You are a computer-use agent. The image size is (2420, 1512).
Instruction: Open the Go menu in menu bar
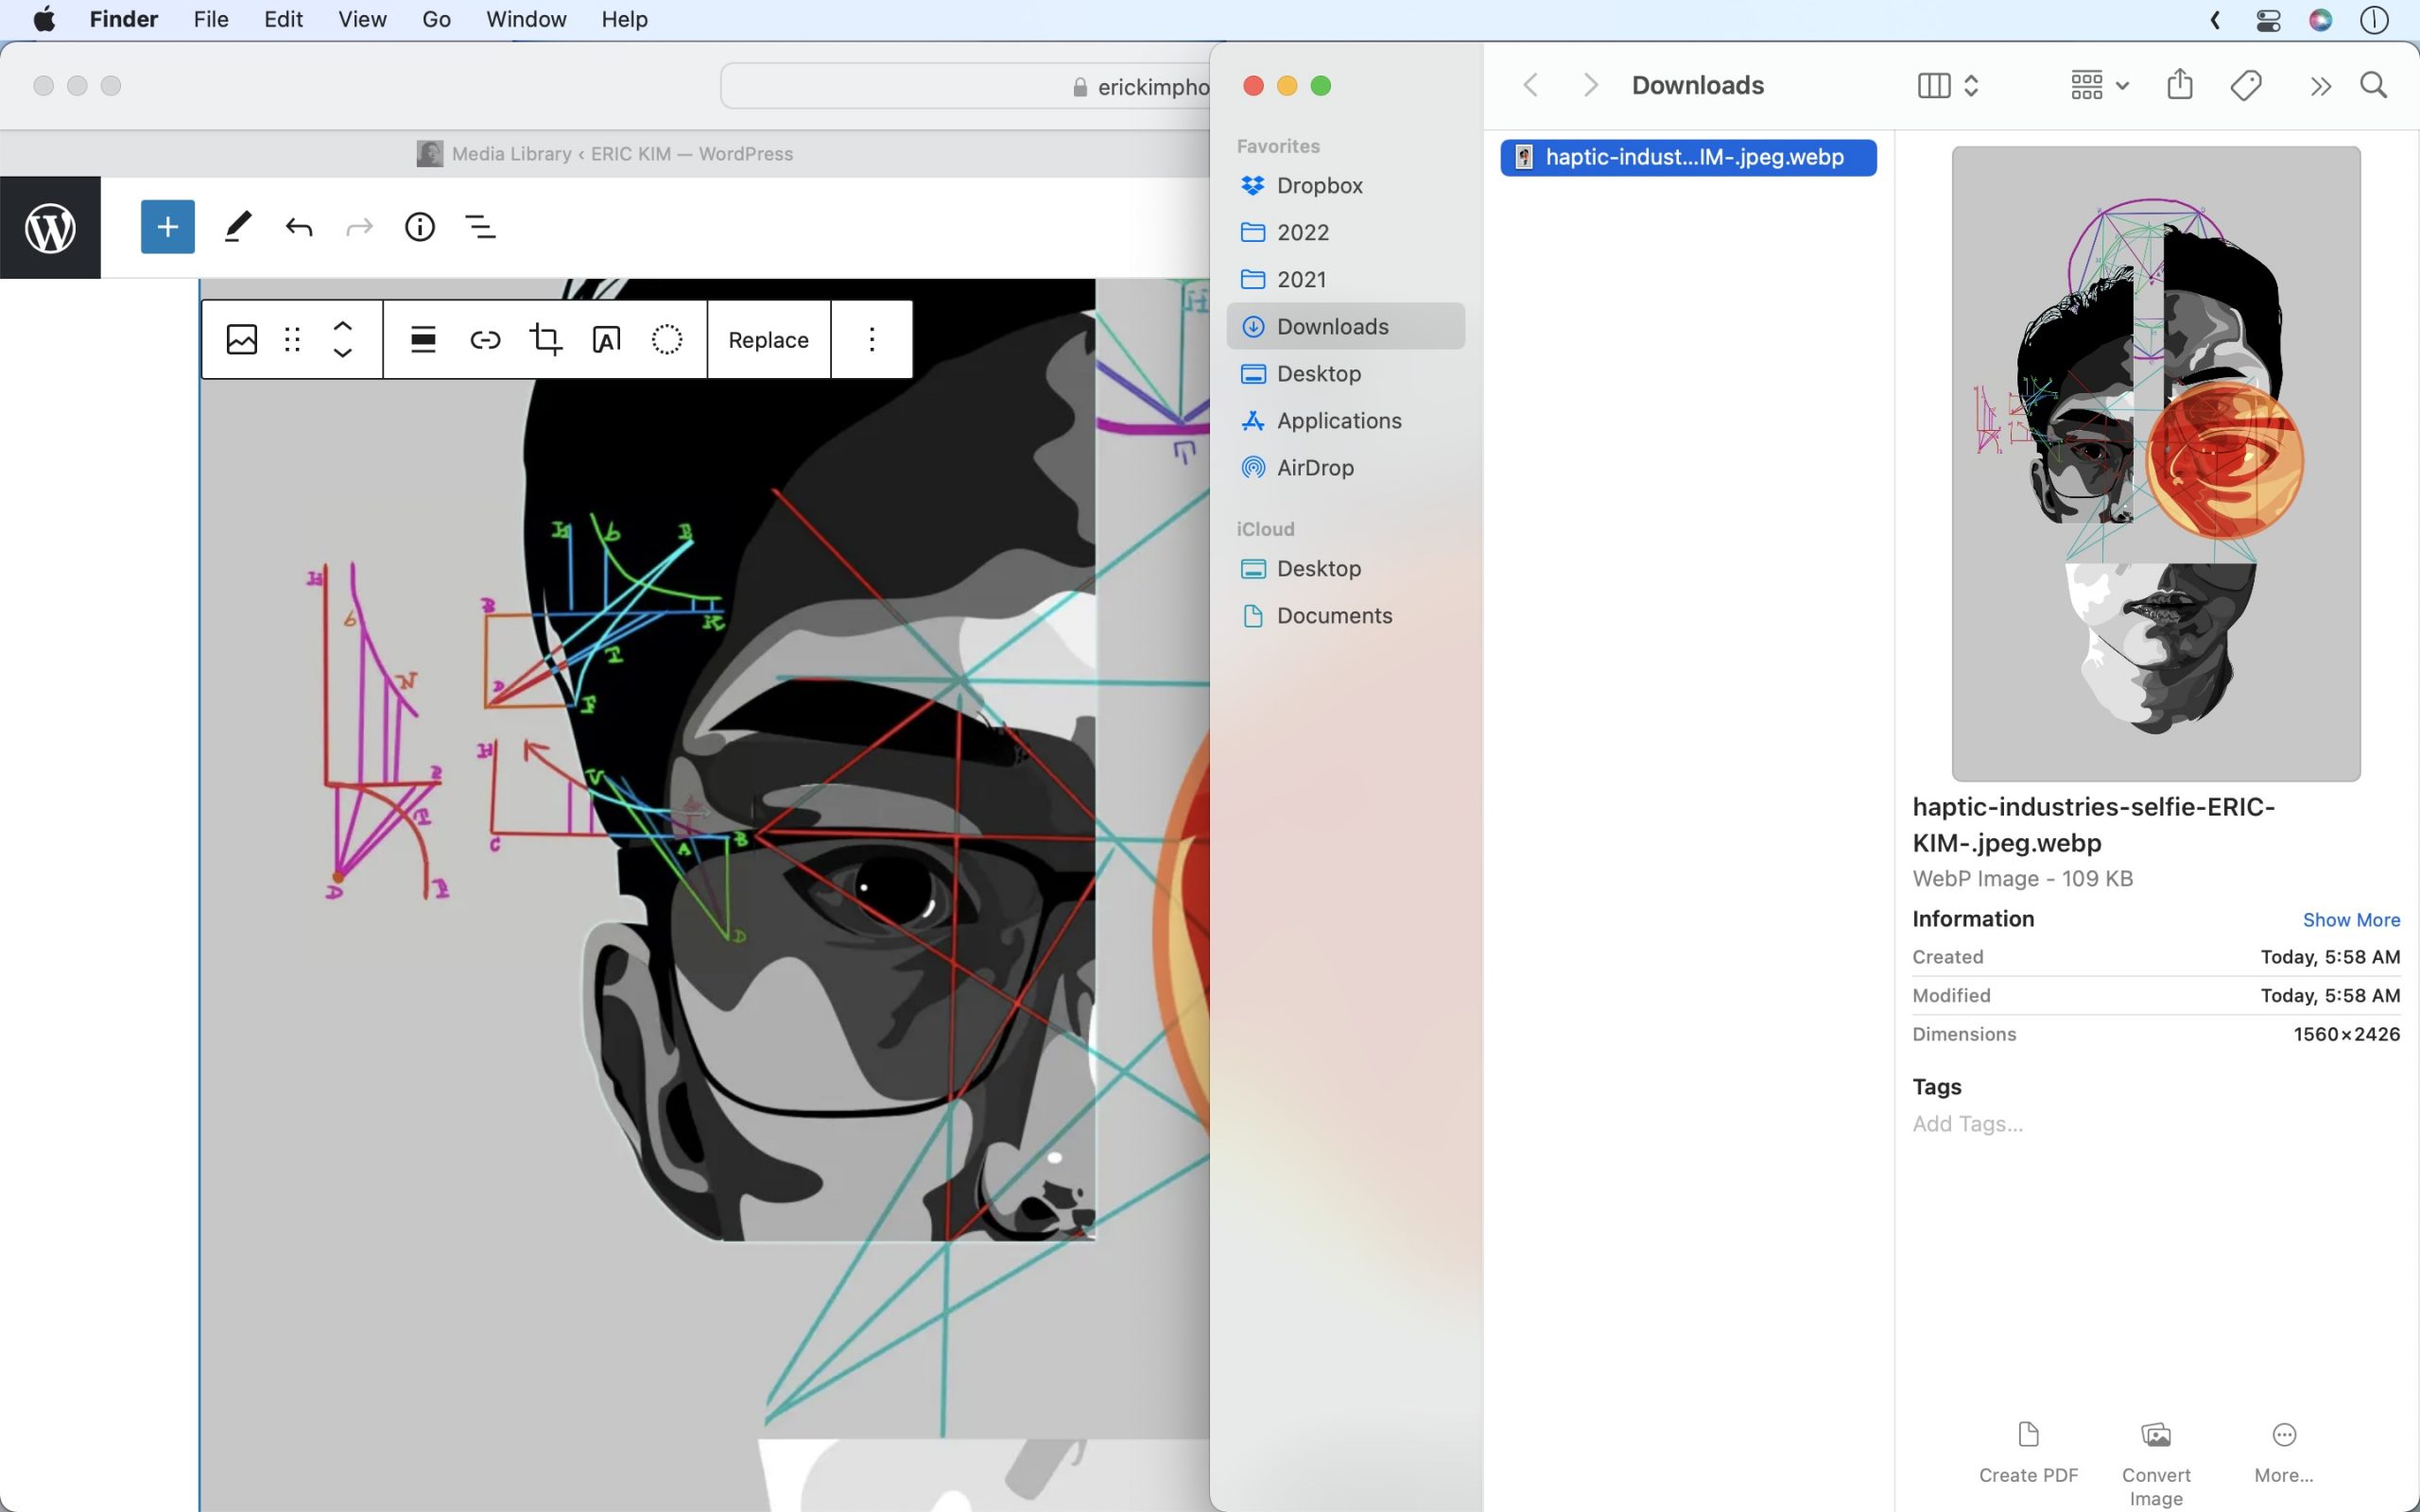tap(435, 19)
